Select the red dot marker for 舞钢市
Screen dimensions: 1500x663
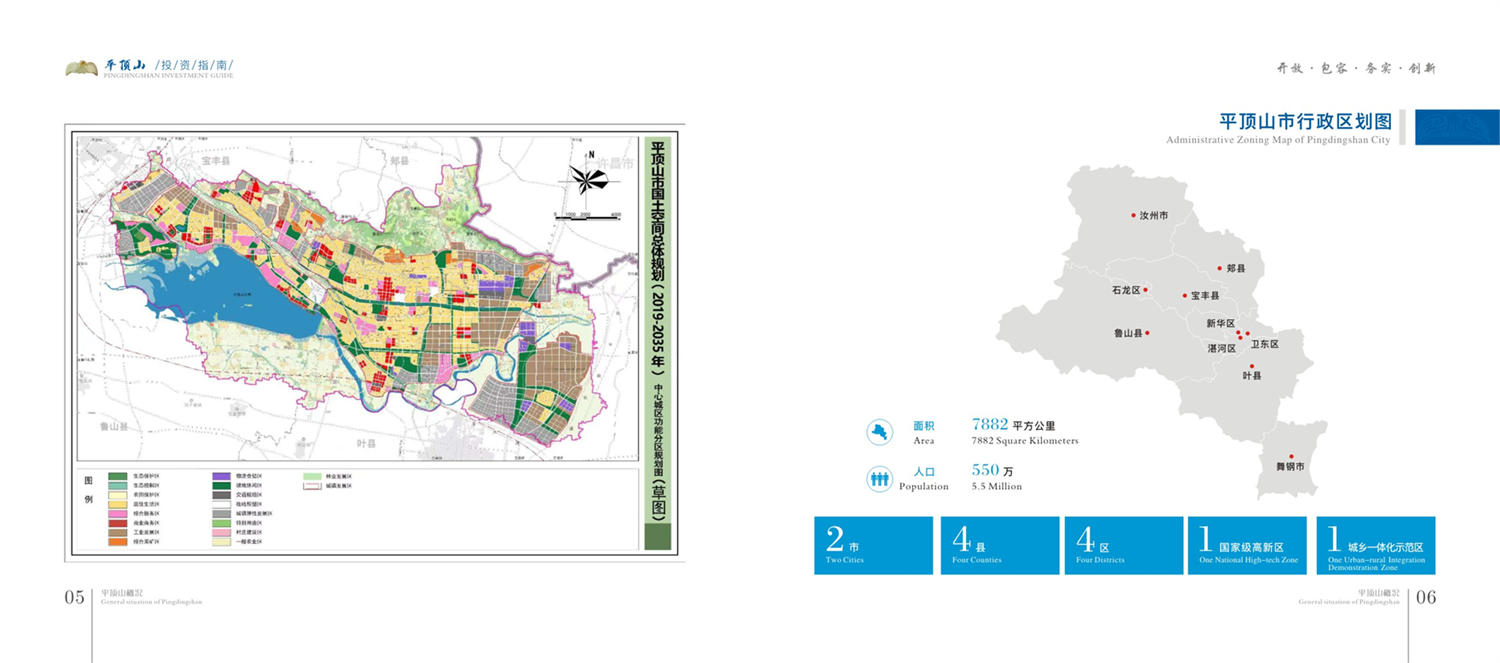[1291, 456]
